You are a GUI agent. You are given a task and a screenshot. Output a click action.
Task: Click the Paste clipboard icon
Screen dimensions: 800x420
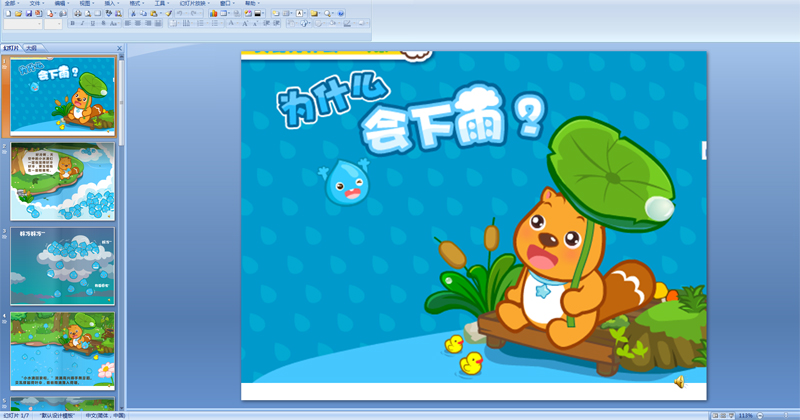point(154,14)
